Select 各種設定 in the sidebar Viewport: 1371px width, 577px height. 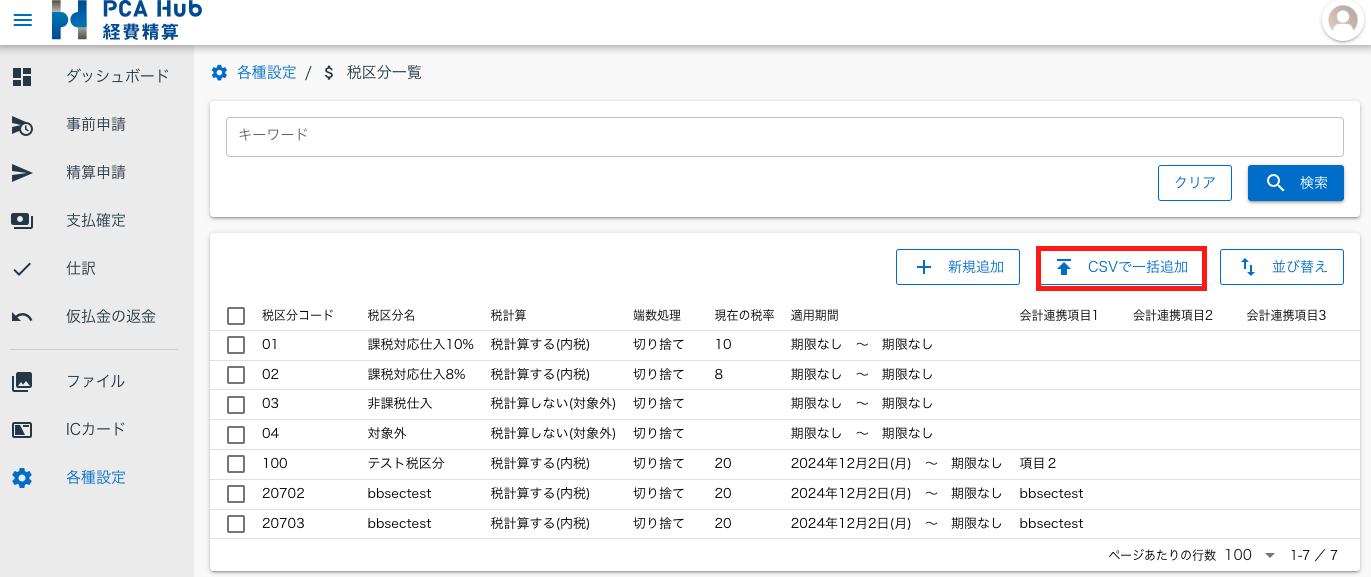coord(97,477)
